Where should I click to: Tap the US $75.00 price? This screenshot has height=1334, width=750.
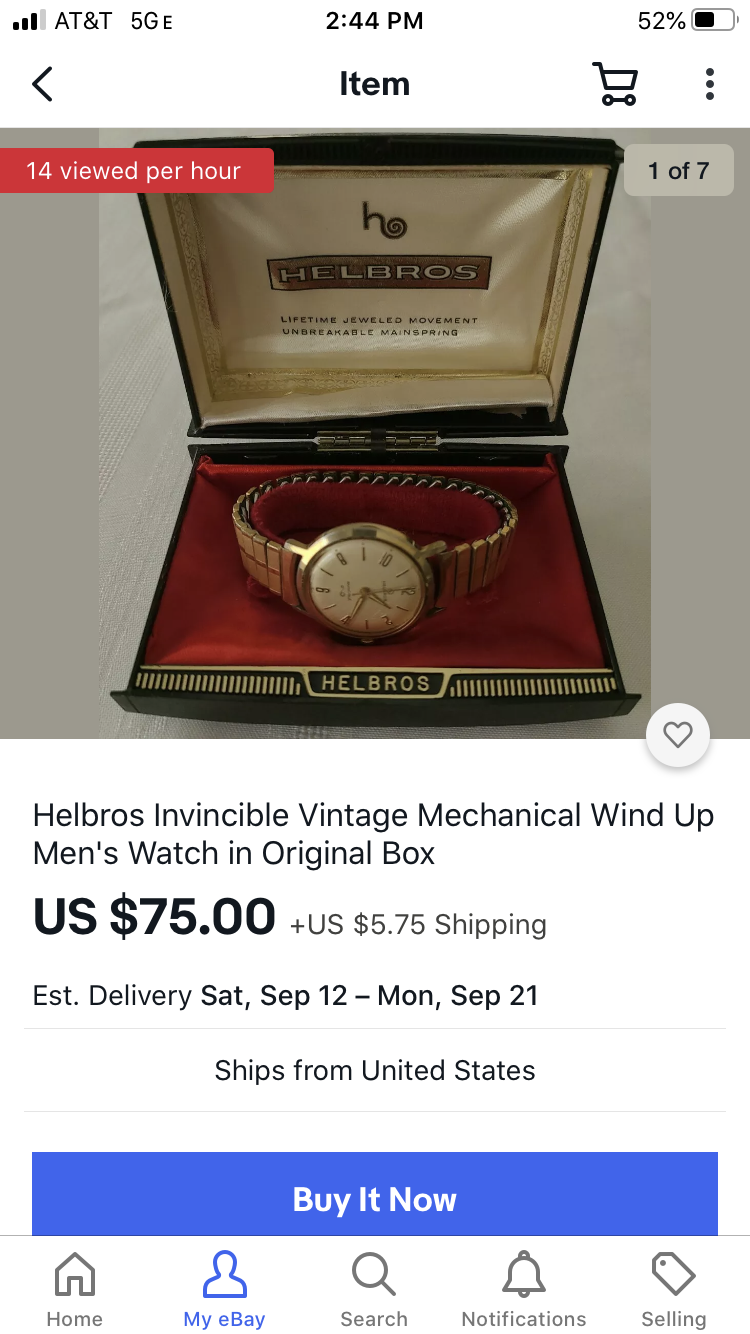pos(154,916)
